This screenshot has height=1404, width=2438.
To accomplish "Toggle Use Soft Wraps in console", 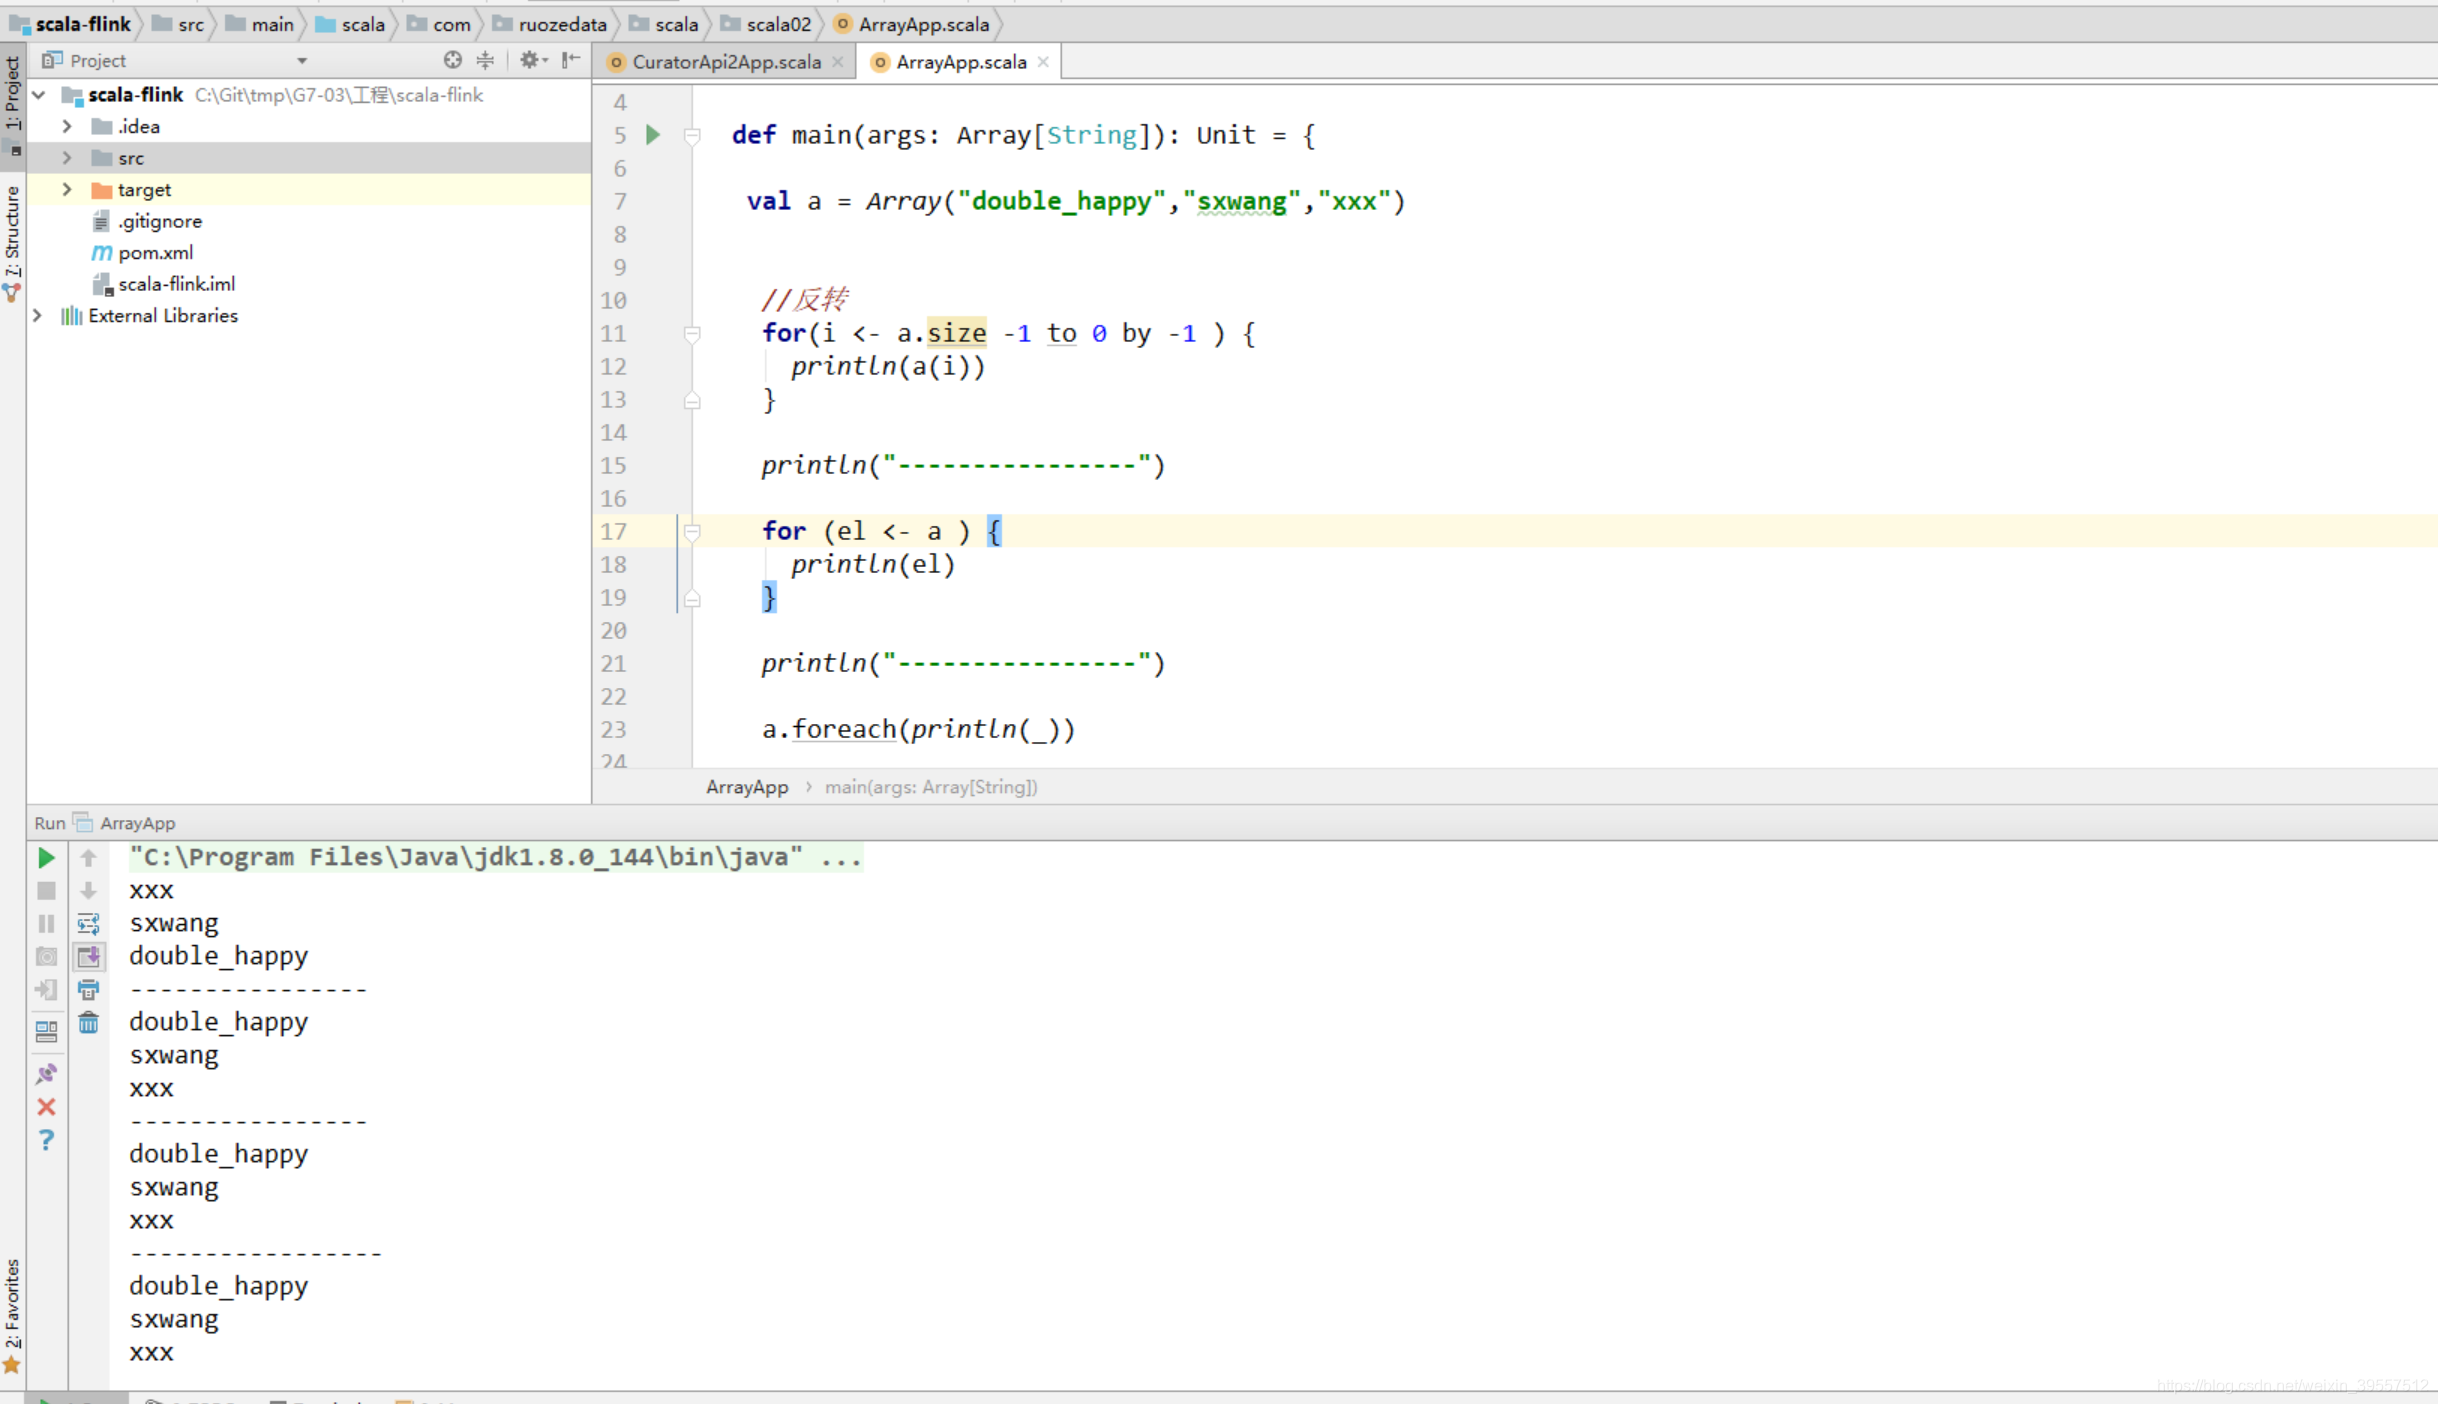I will 88,924.
